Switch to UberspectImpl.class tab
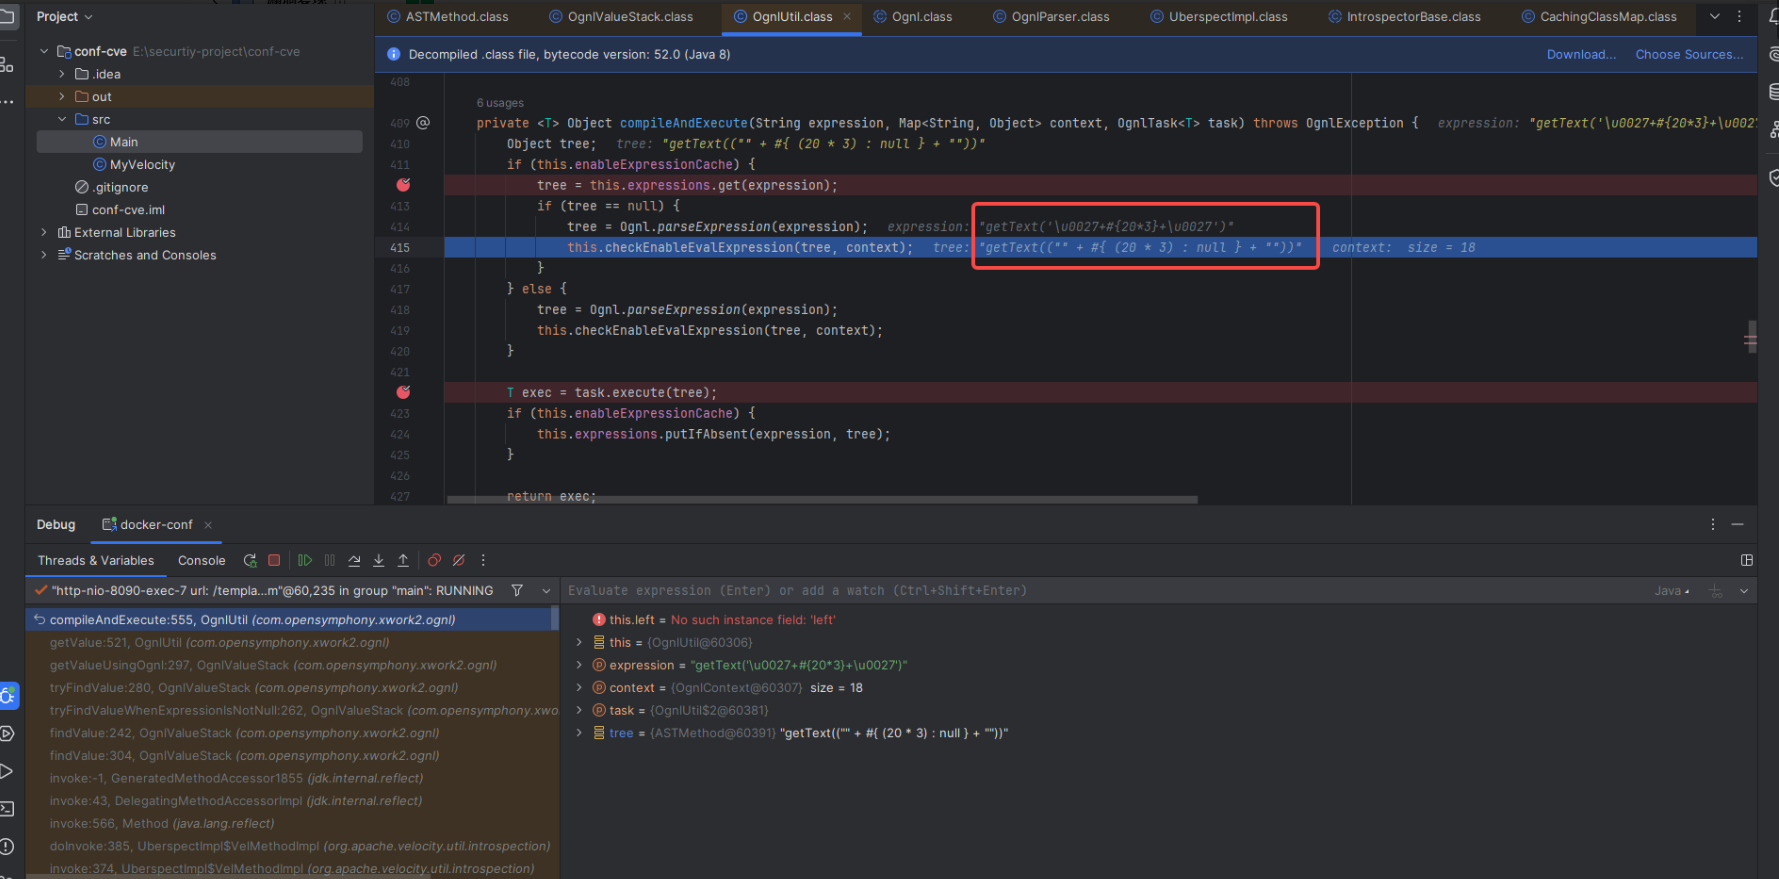Screen dimensions: 1779x879 click(x=1219, y=17)
